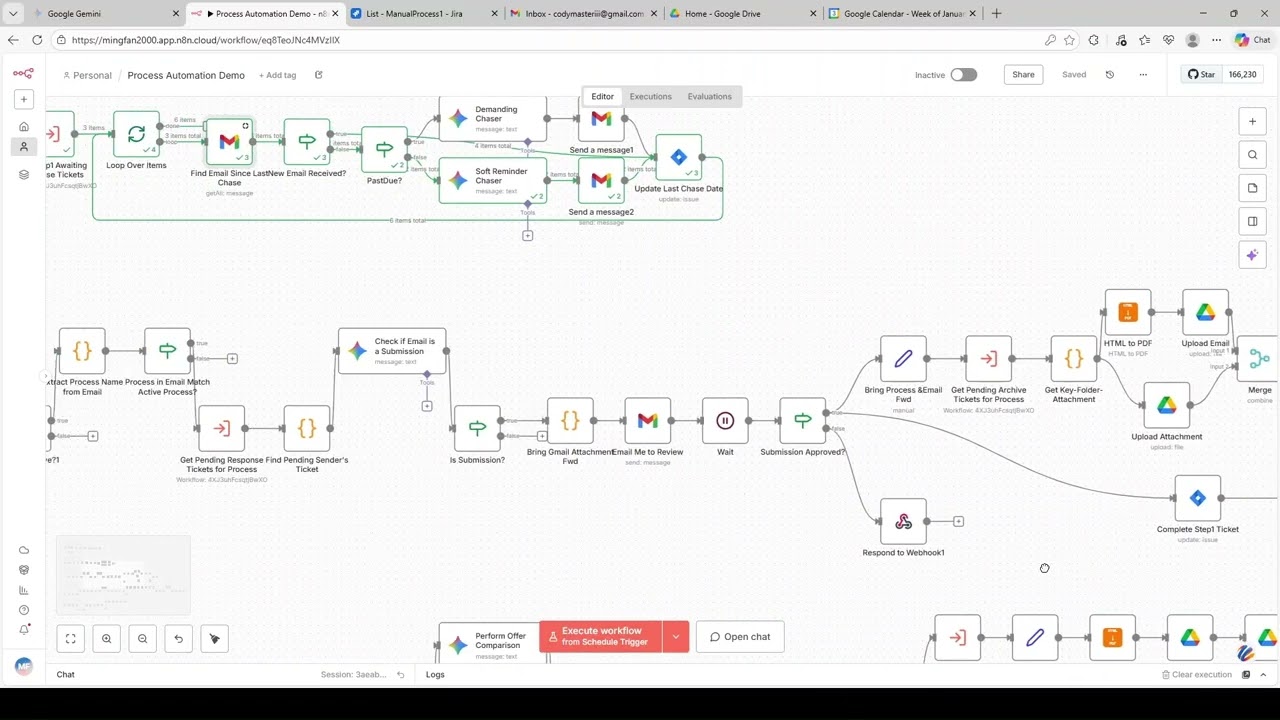Screen dimensions: 1280x720
Task: Reload the page with browser refresh button
Action: (x=37, y=40)
